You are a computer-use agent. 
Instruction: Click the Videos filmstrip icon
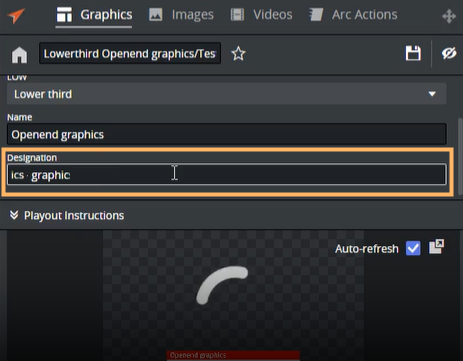click(x=237, y=15)
